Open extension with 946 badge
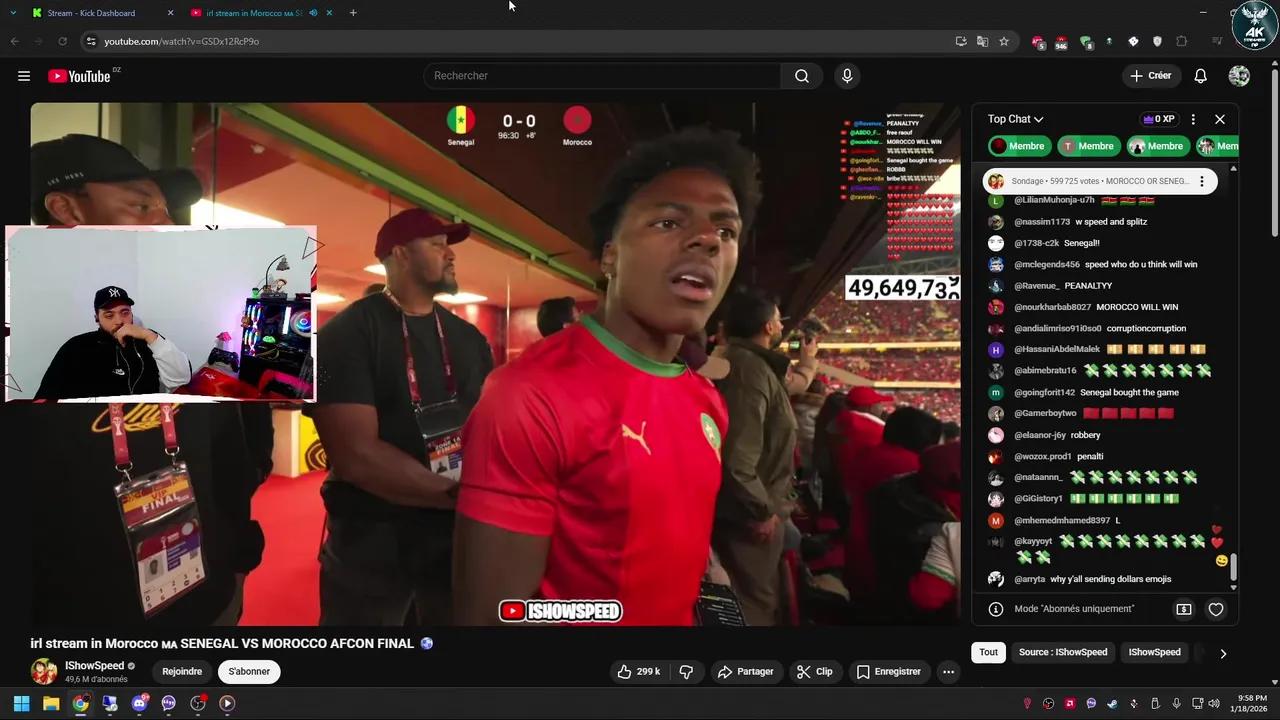Viewport: 1280px width, 720px height. [x=1061, y=42]
